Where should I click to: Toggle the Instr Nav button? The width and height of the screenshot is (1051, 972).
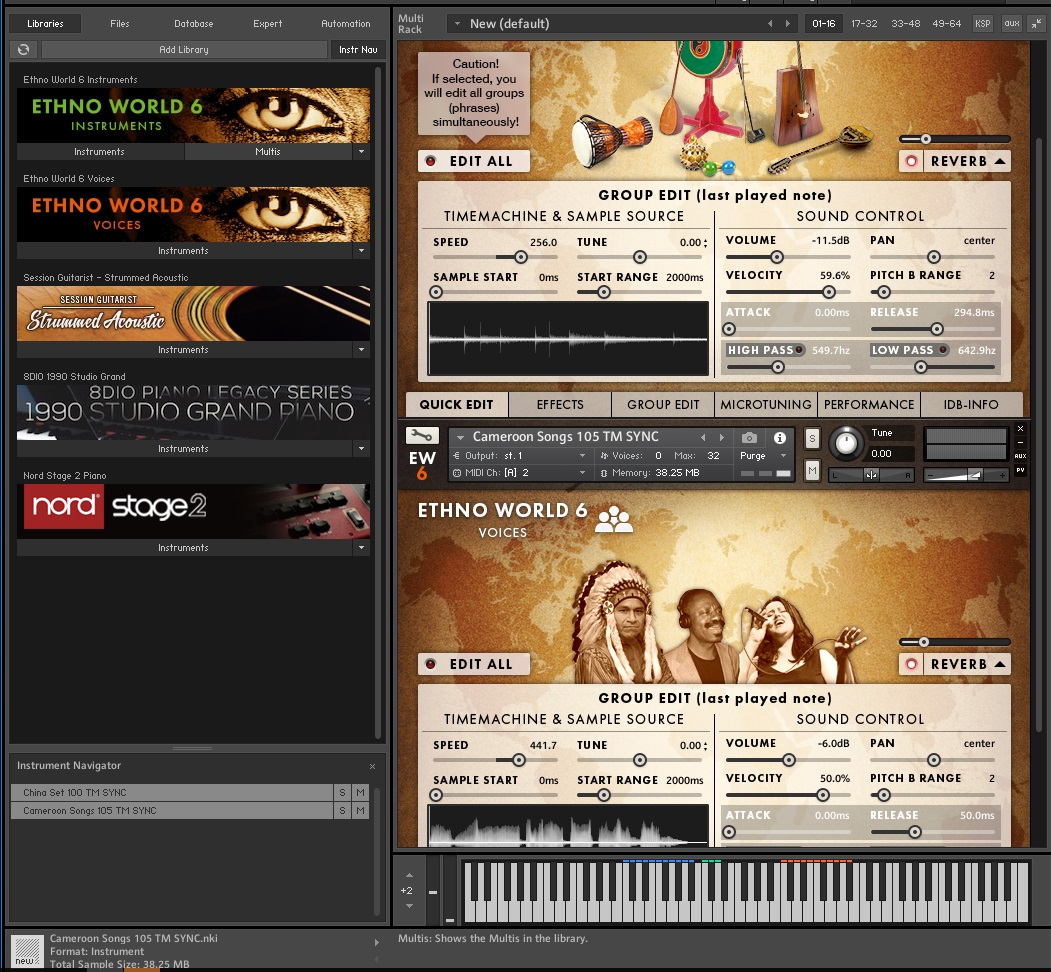[358, 50]
